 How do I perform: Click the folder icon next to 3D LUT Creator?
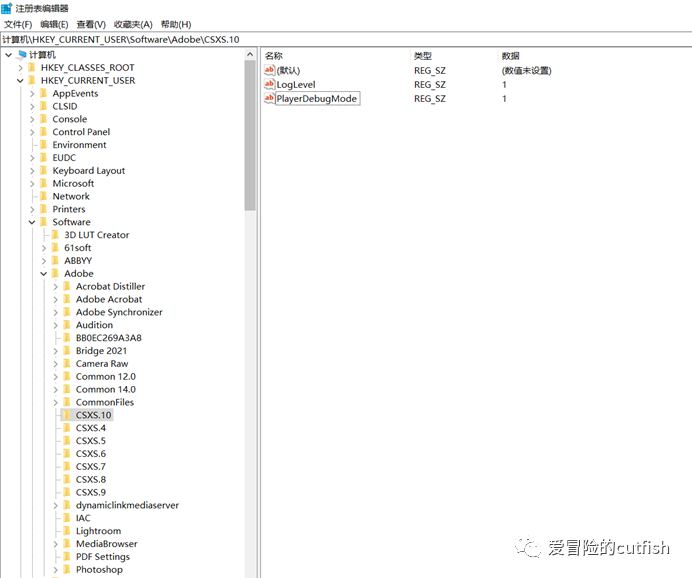[x=56, y=235]
